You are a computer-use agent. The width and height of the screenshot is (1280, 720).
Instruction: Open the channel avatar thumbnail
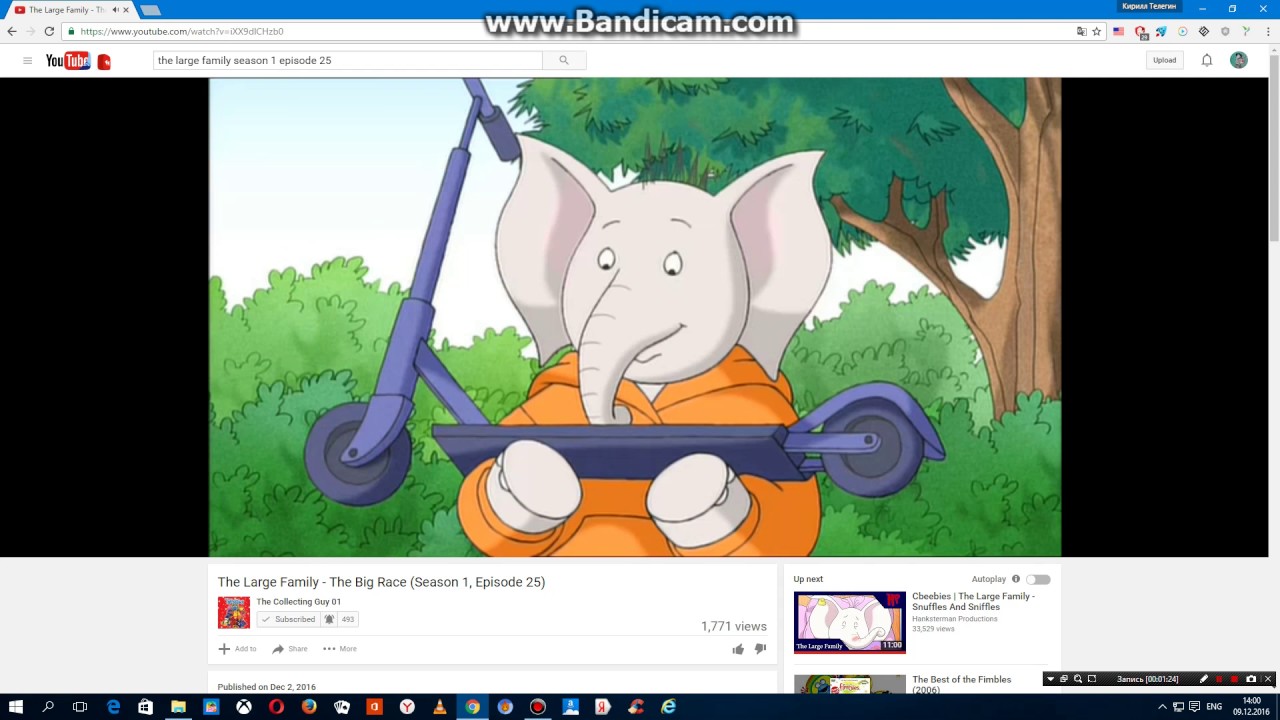[234, 612]
